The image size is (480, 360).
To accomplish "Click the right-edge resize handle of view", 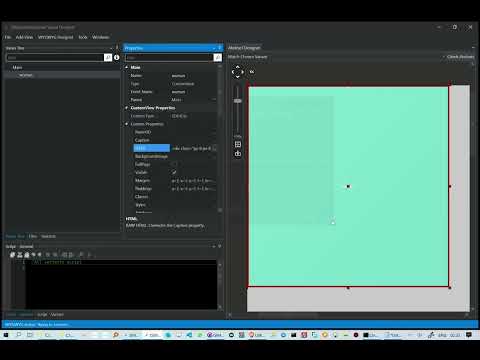I will 450,186.
